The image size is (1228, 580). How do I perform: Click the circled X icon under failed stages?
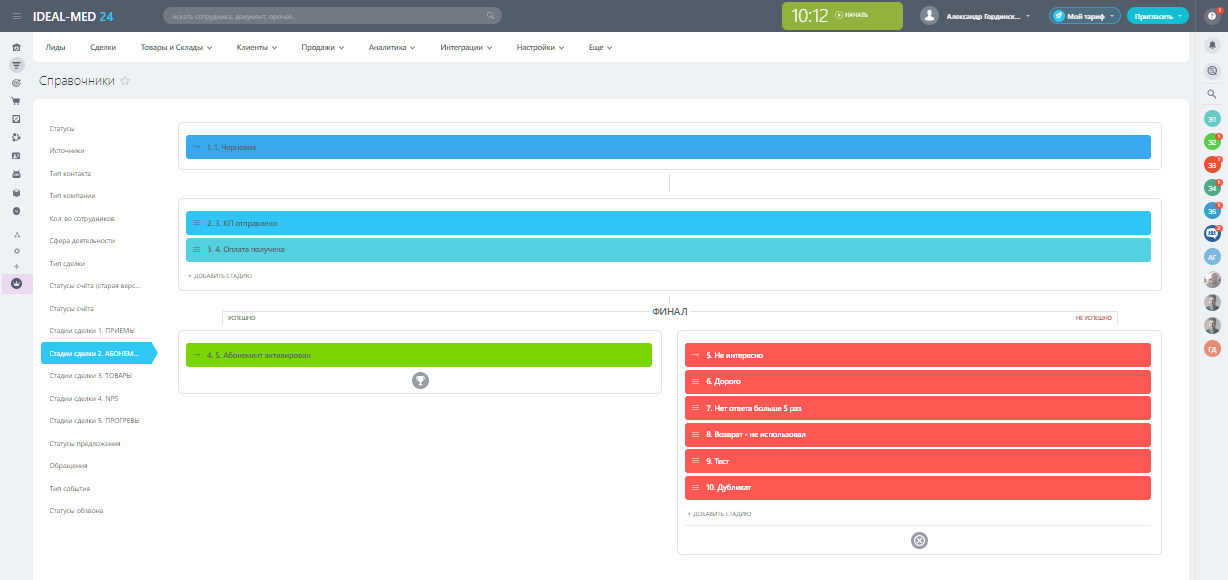pos(919,540)
